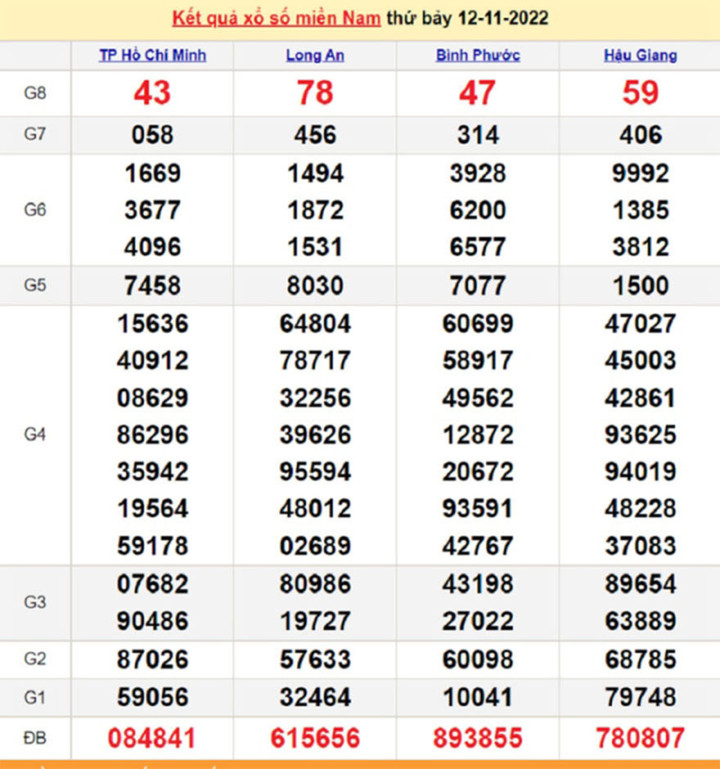Image resolution: width=720 pixels, height=769 pixels.
Task: Click the G7 number 058
Action: (x=152, y=135)
